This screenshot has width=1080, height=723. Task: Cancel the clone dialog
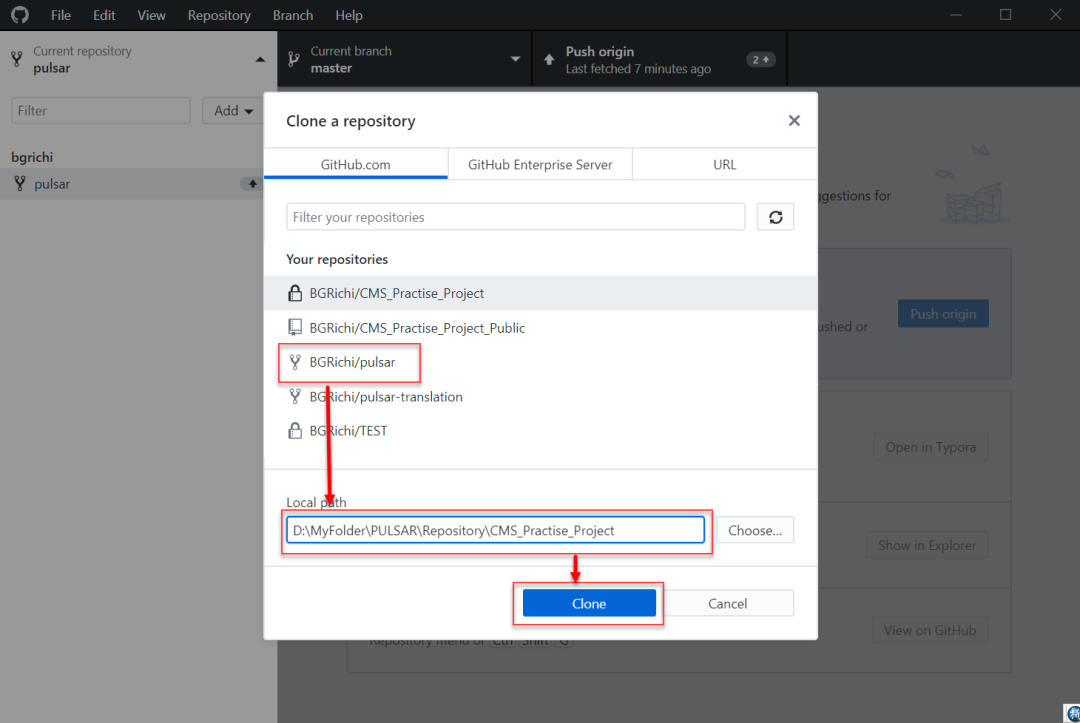pos(727,603)
